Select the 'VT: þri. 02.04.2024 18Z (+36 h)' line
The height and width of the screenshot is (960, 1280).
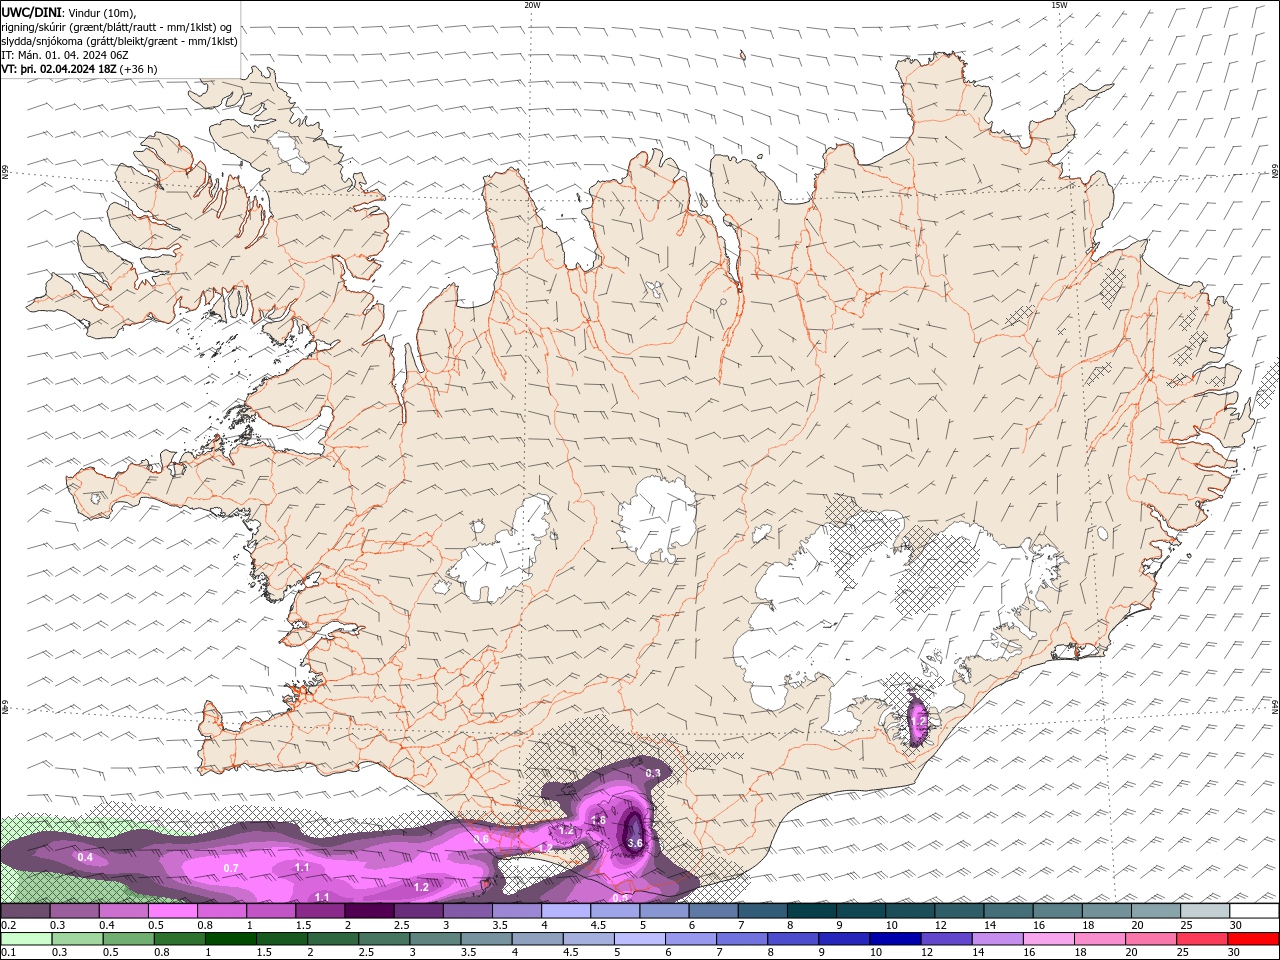click(79, 69)
